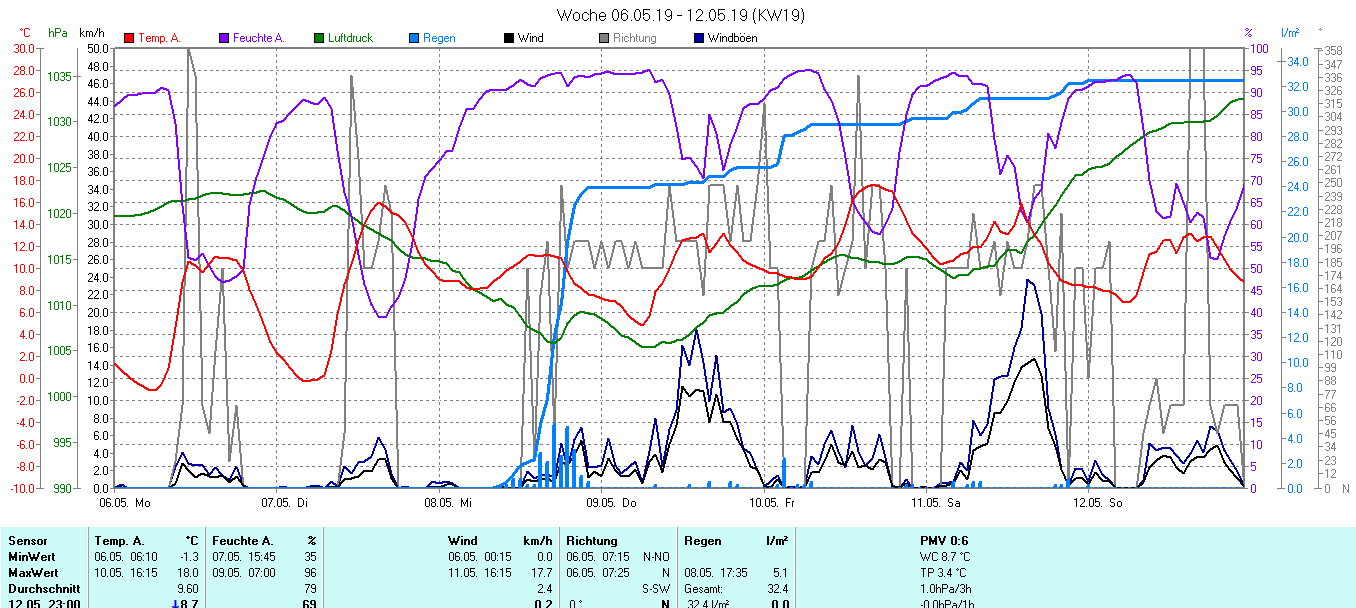Viewport: 1356px width, 608px height.
Task: Click the PMV 0:6 header
Action: tap(944, 541)
